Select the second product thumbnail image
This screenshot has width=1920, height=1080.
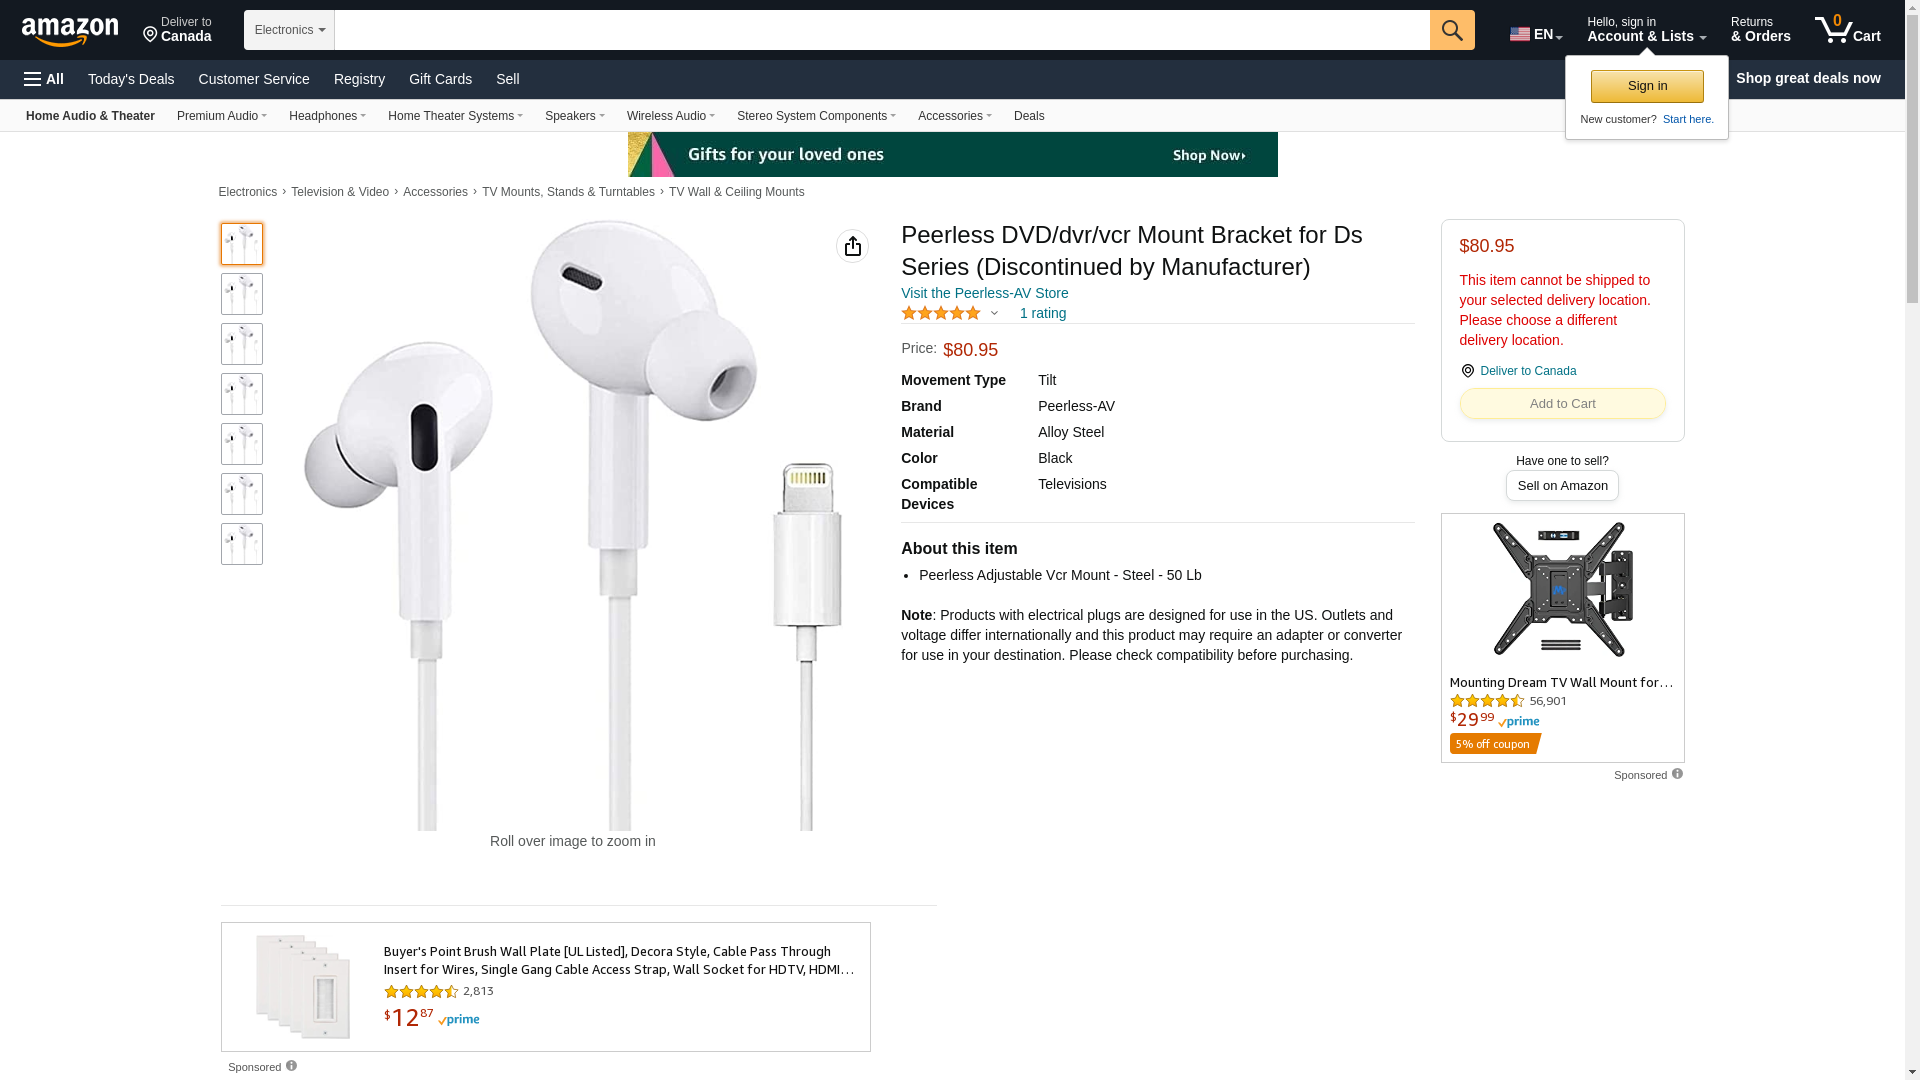[242, 294]
